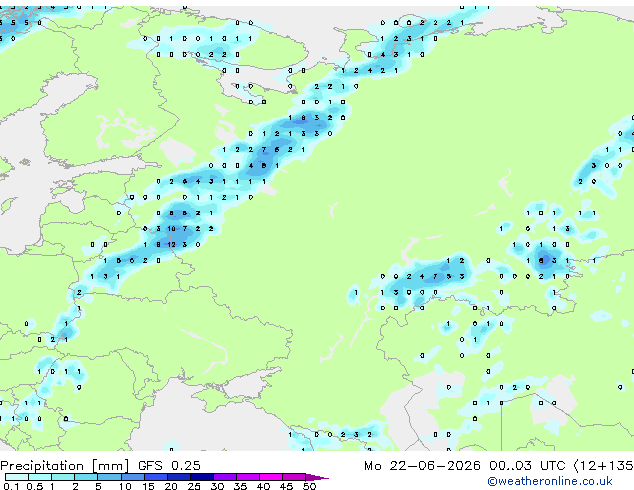This screenshot has width=634, height=490.
Task: Click the '25' legend scale label
Action: tap(194, 486)
